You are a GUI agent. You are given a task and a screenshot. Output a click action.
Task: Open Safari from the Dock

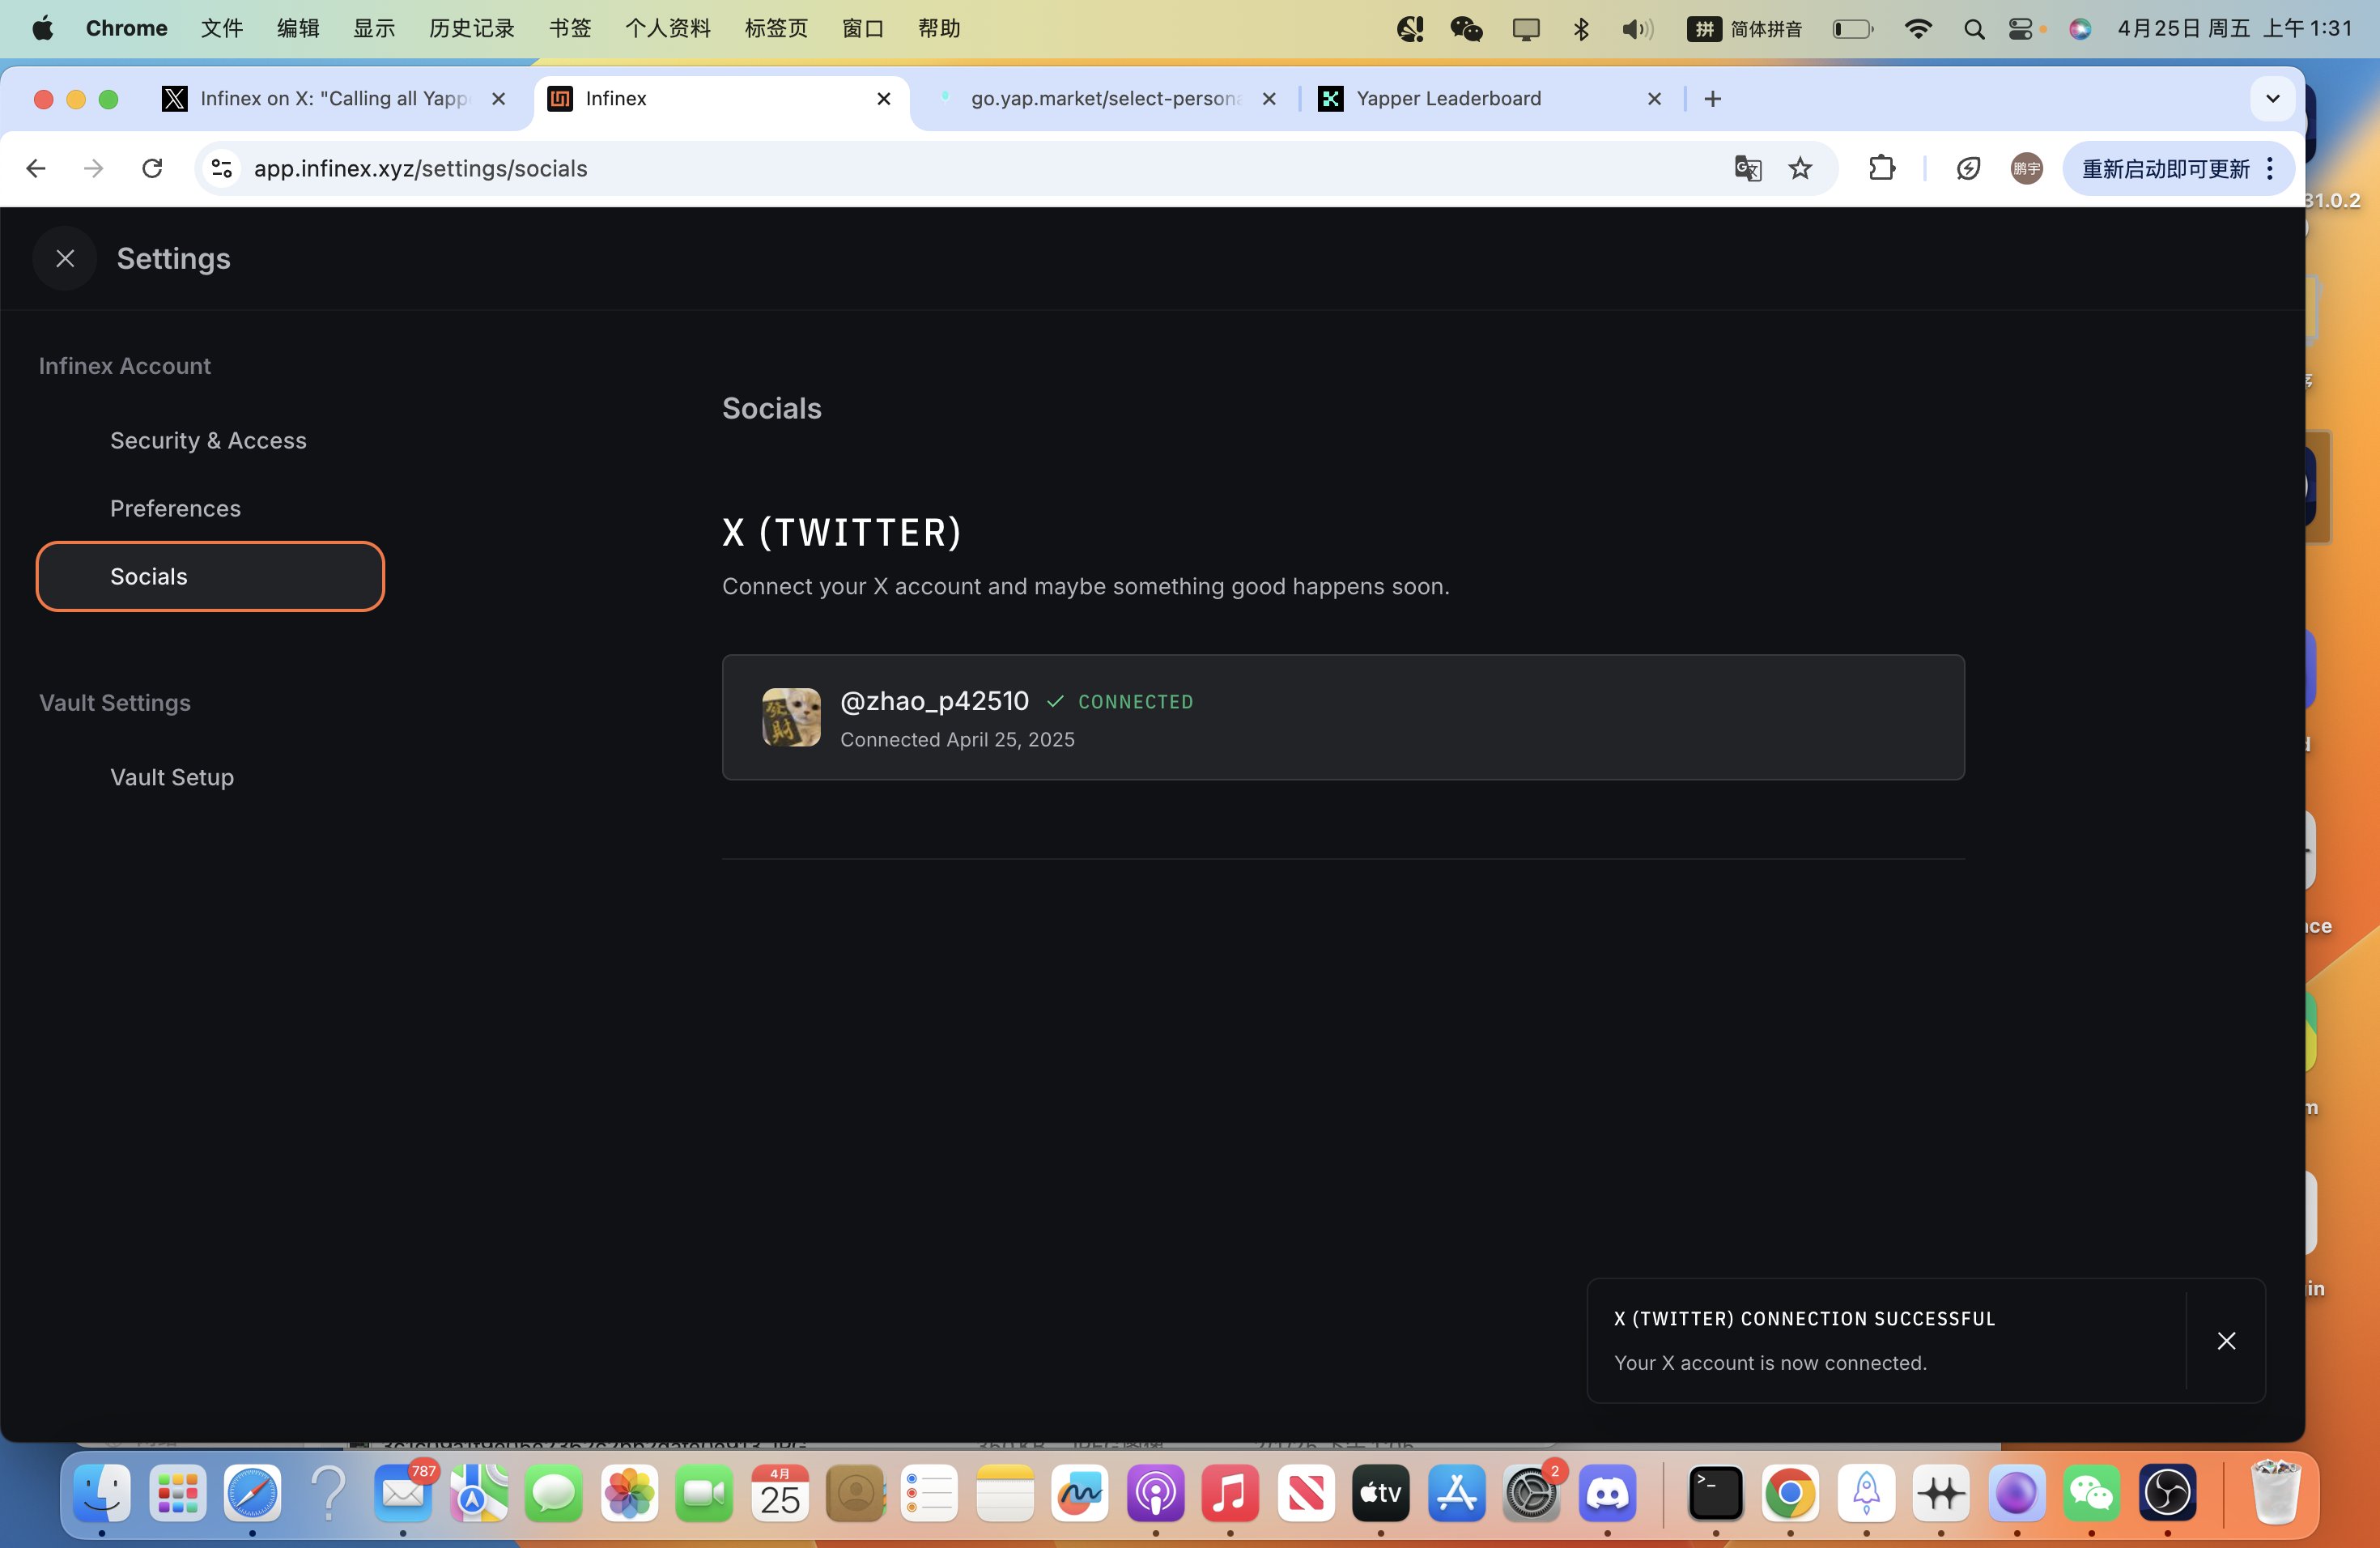click(252, 1493)
